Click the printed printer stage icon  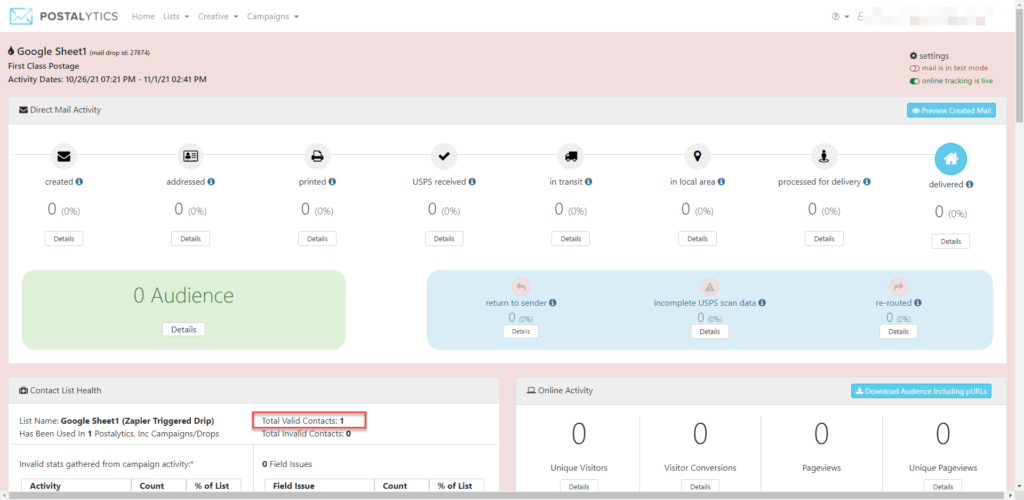317,157
